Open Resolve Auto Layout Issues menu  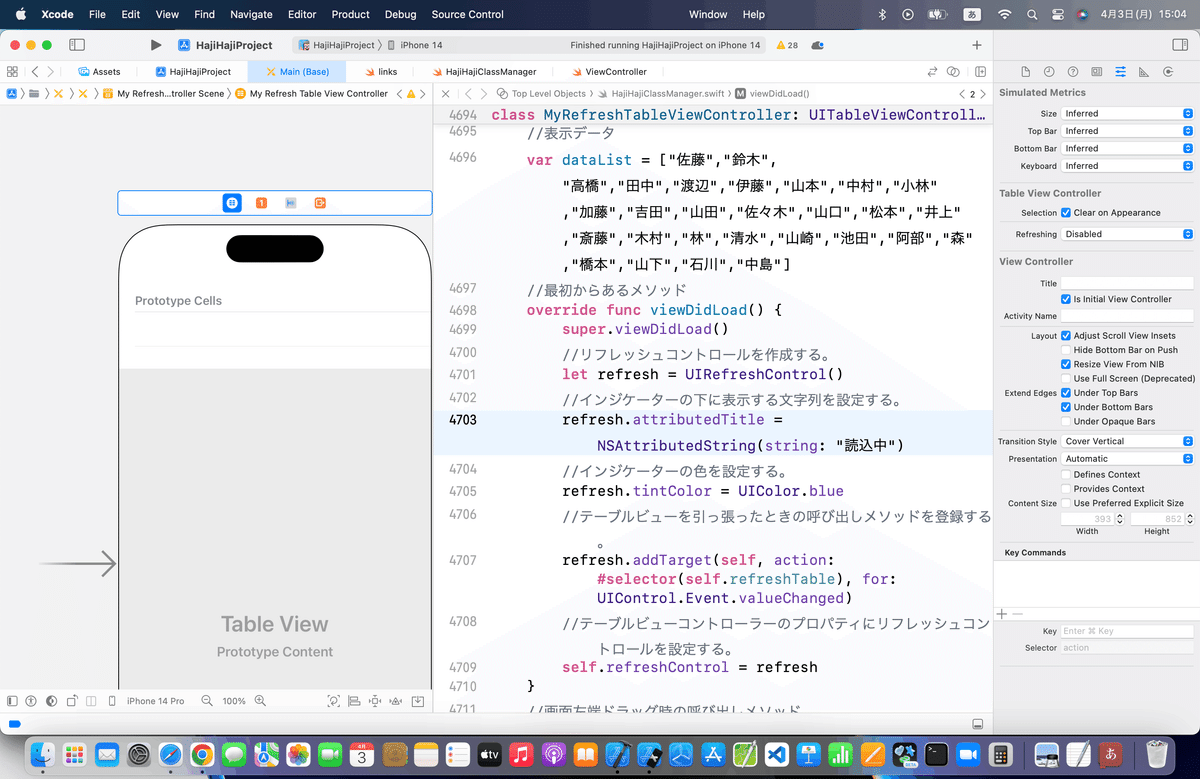[x=396, y=701]
